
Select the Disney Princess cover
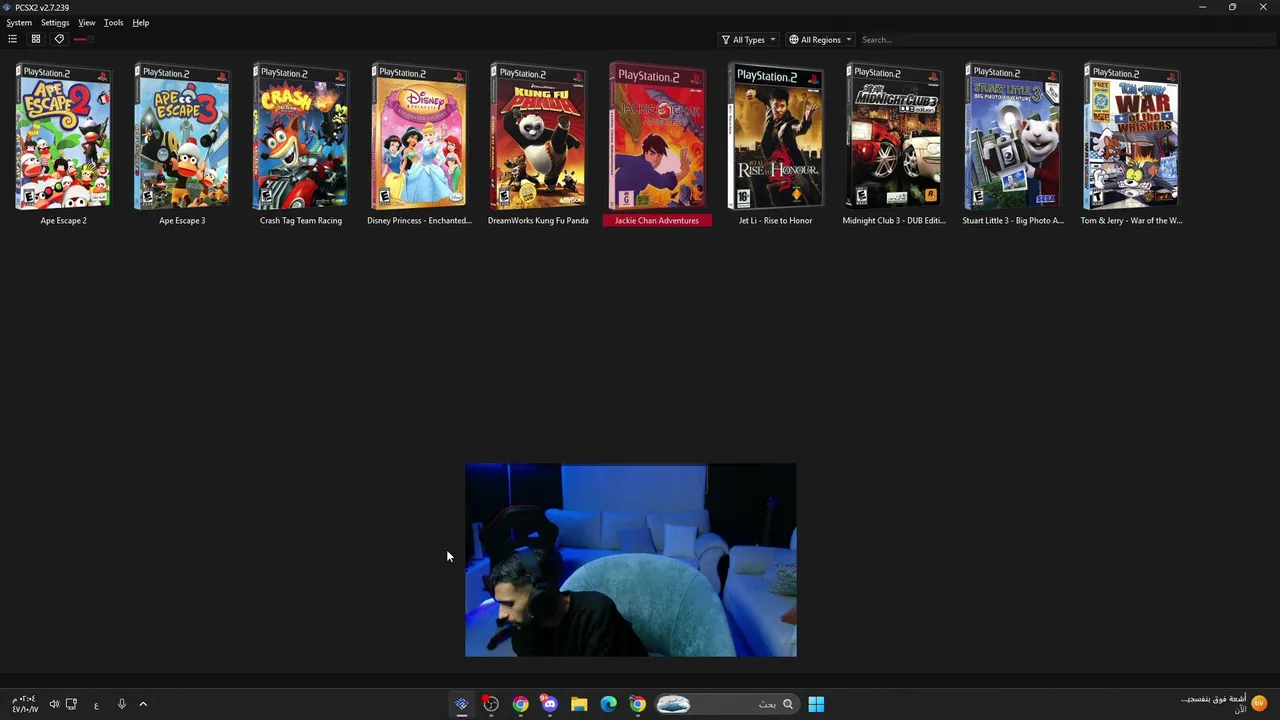[419, 138]
